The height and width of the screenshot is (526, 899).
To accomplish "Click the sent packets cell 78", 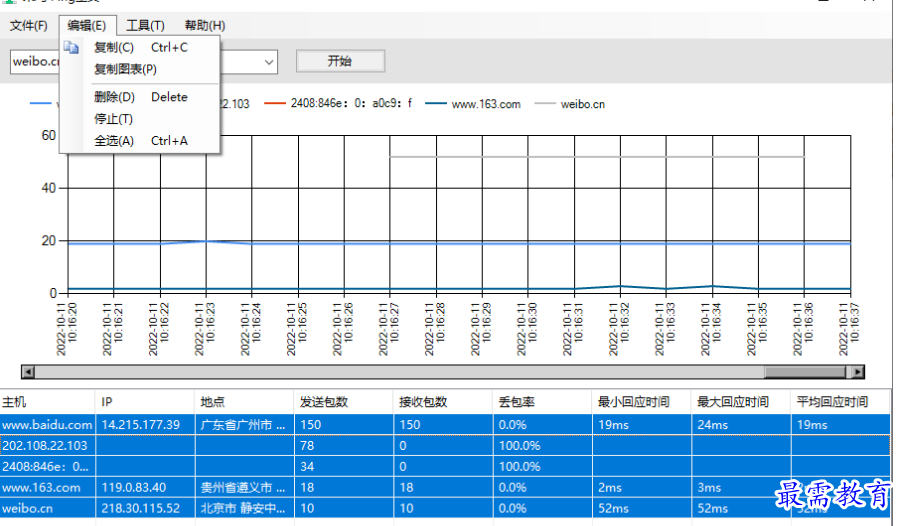I will click(344, 446).
